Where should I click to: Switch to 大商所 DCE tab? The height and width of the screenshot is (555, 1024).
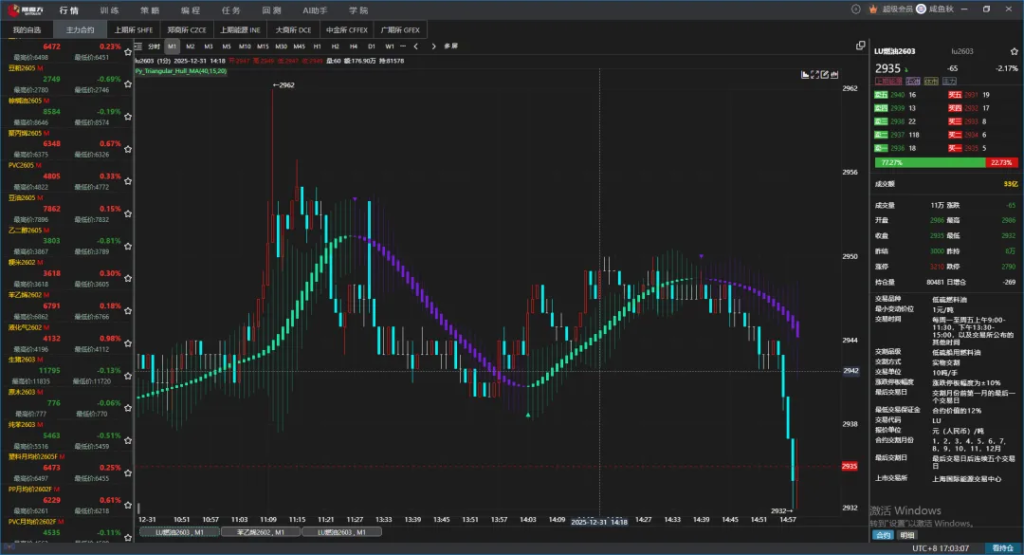coord(293,30)
